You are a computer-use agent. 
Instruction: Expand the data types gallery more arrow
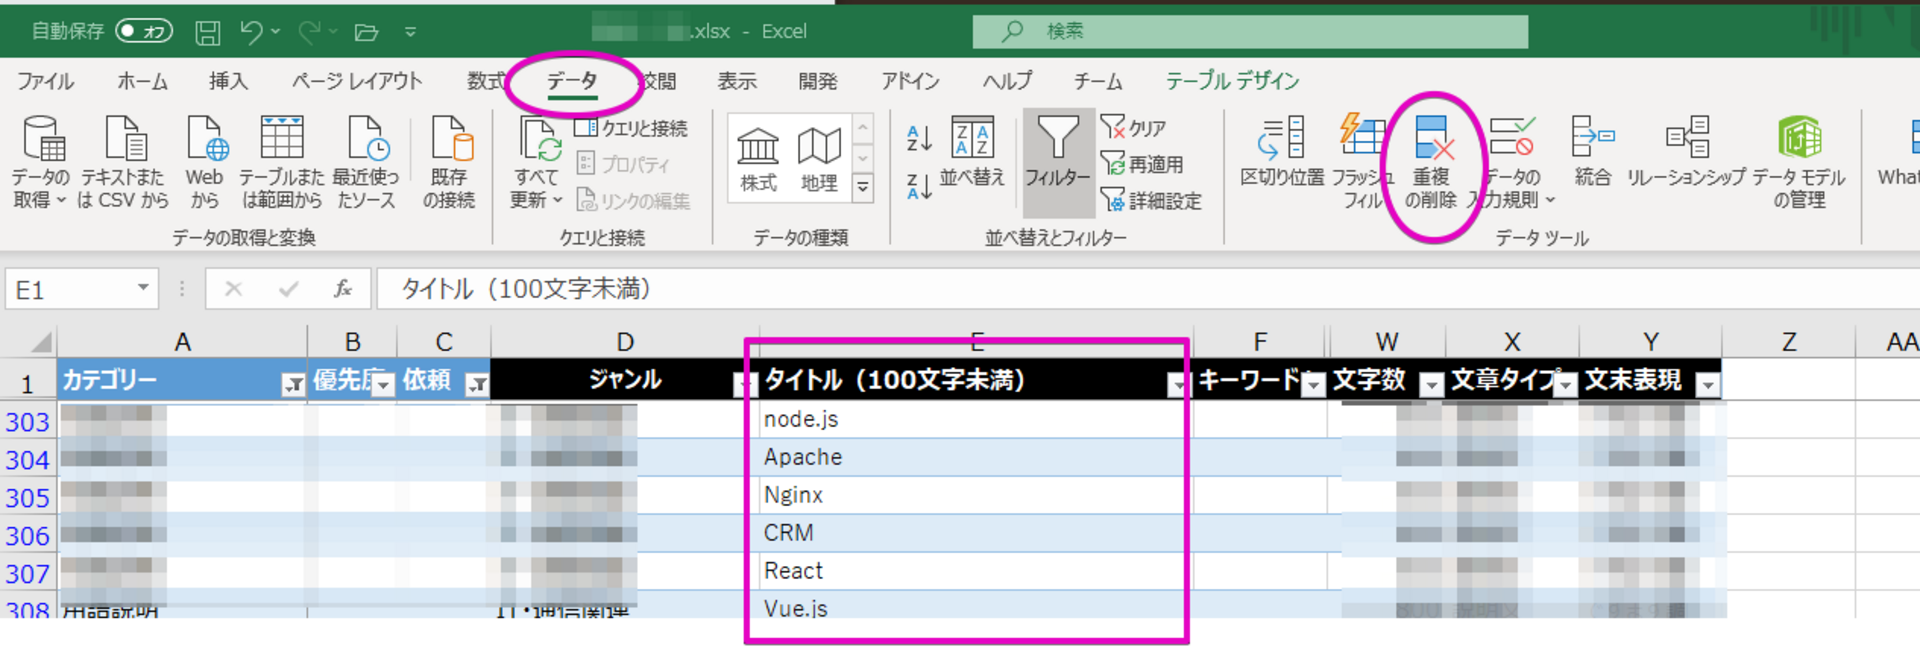[x=862, y=188]
